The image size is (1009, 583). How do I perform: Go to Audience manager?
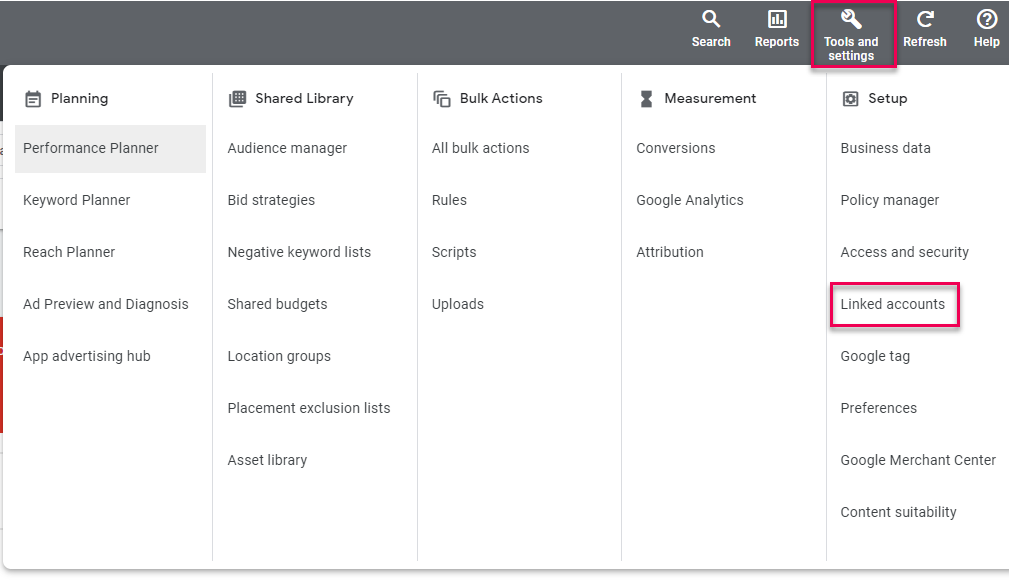287,148
